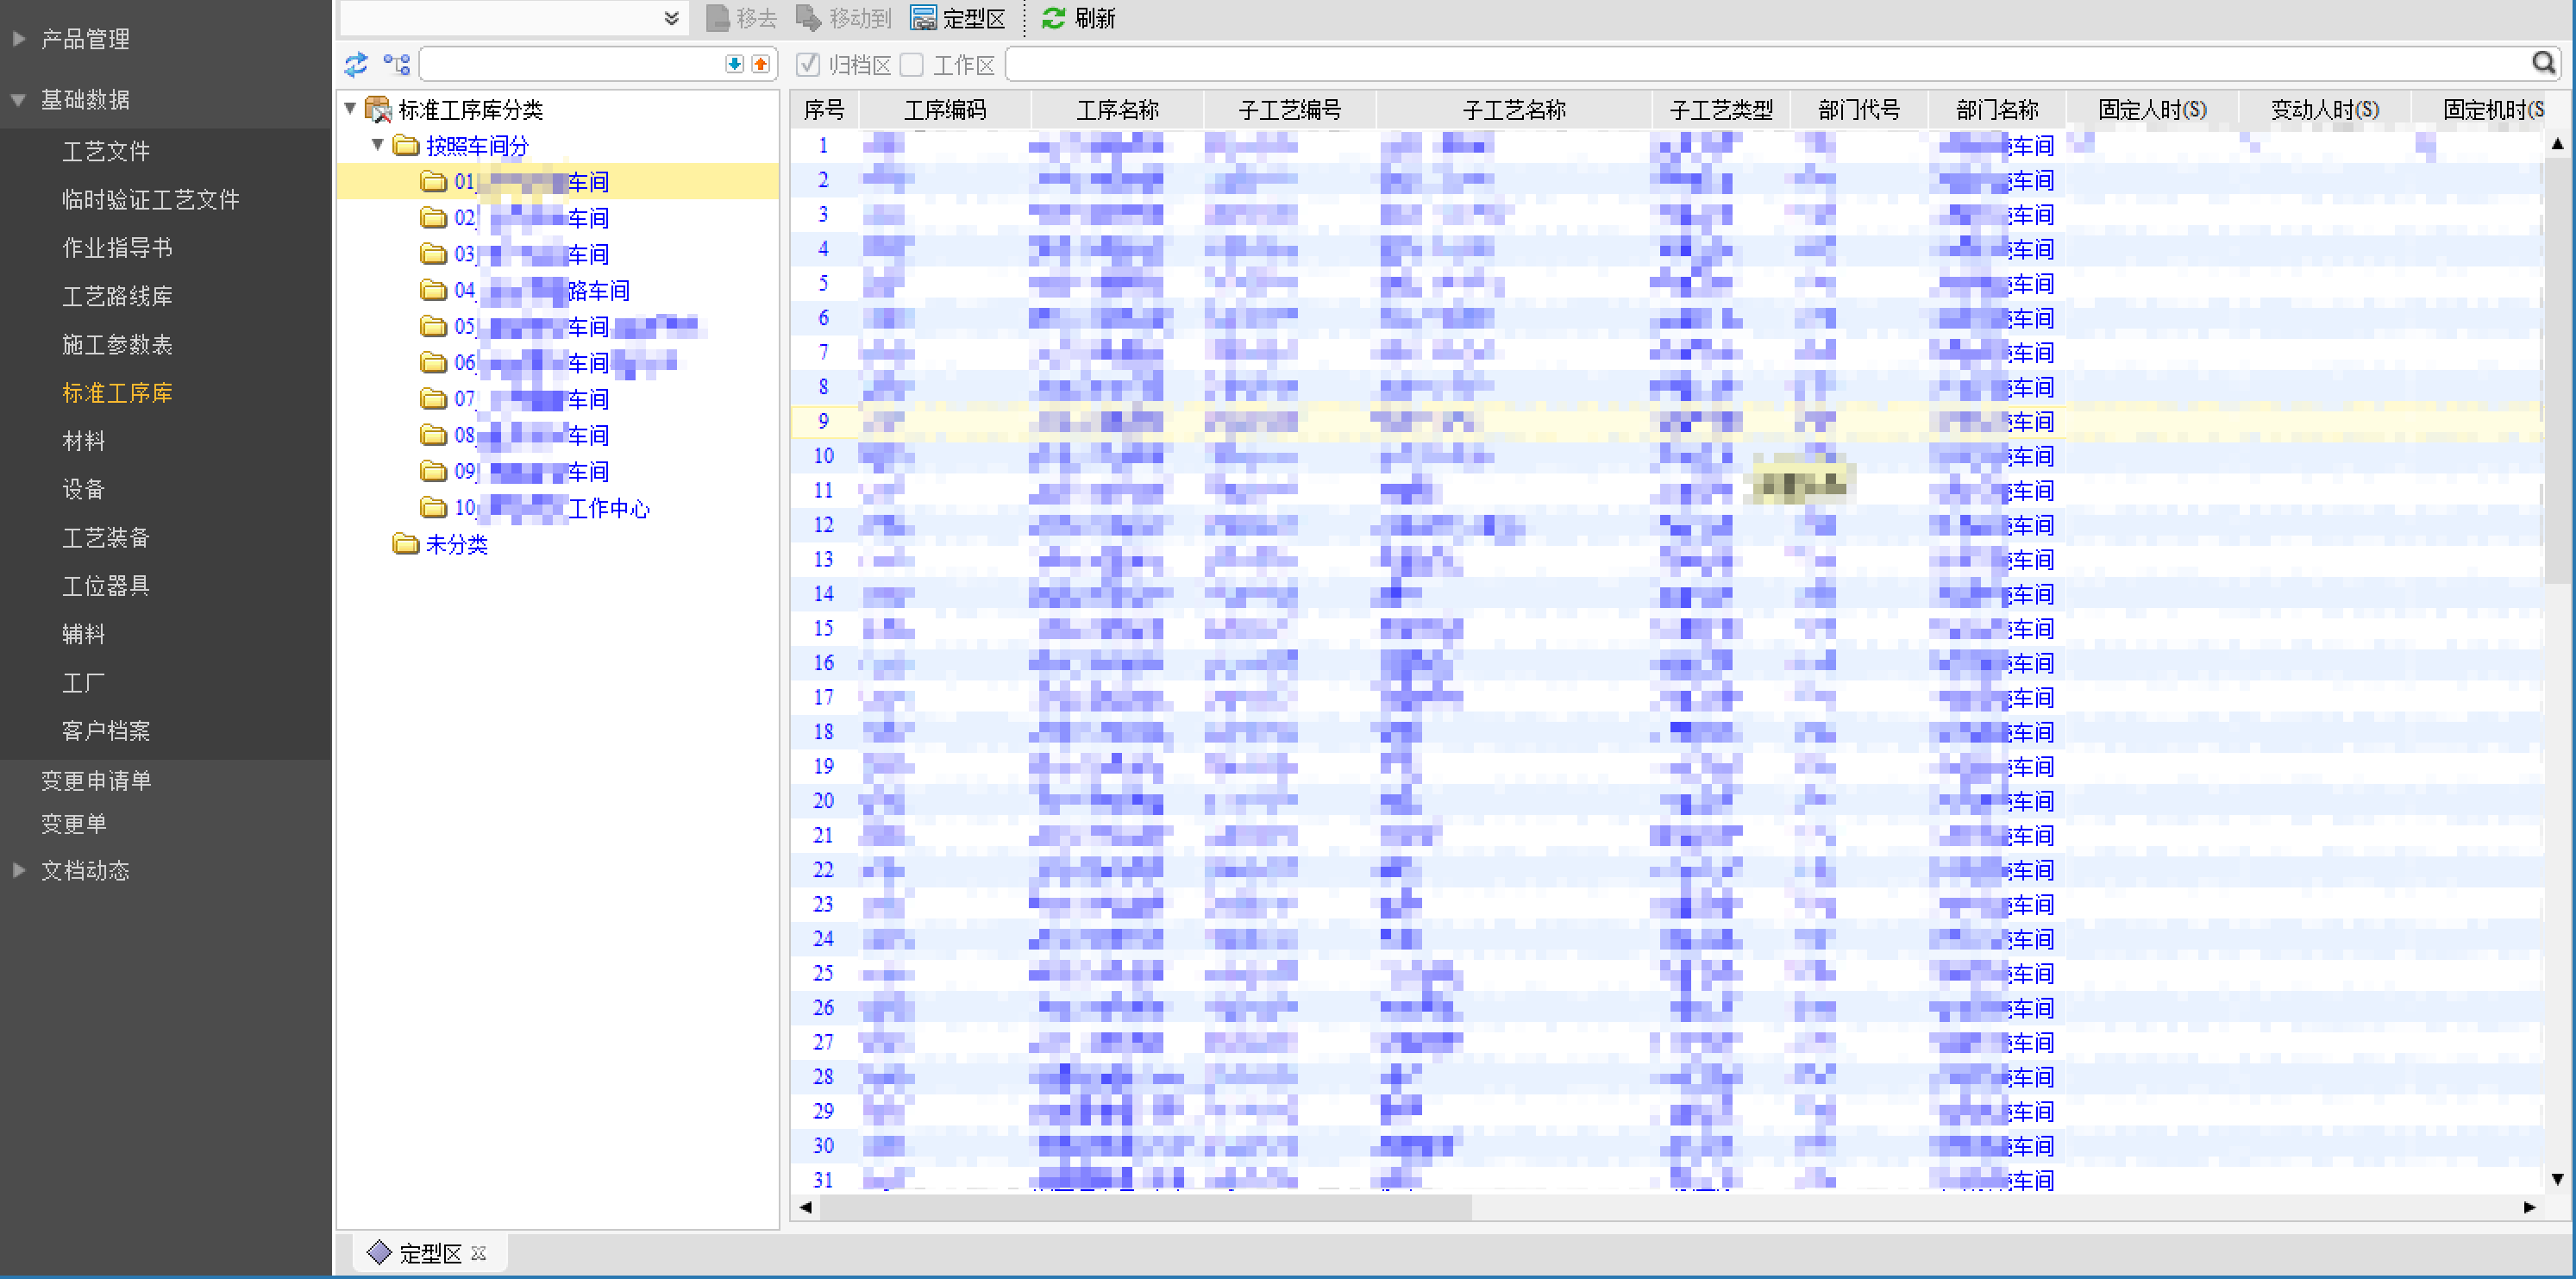Click the blue down arrow in tree search

[734, 64]
